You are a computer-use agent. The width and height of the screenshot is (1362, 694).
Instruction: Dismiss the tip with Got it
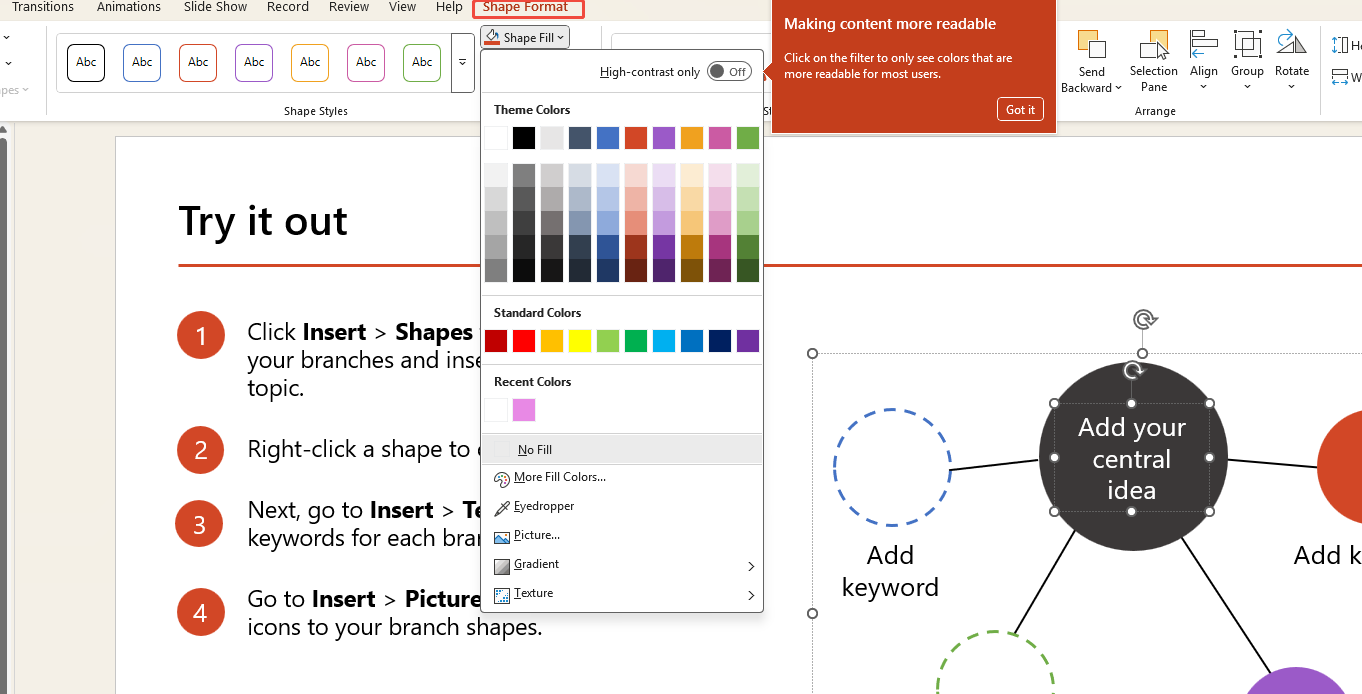(x=1020, y=109)
